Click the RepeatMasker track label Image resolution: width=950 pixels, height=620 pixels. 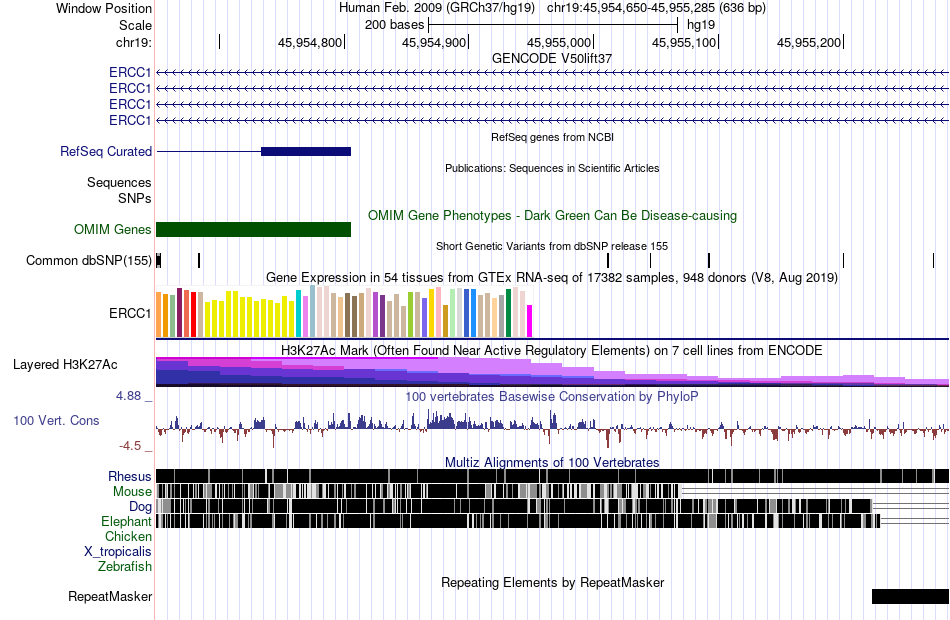coord(110,596)
